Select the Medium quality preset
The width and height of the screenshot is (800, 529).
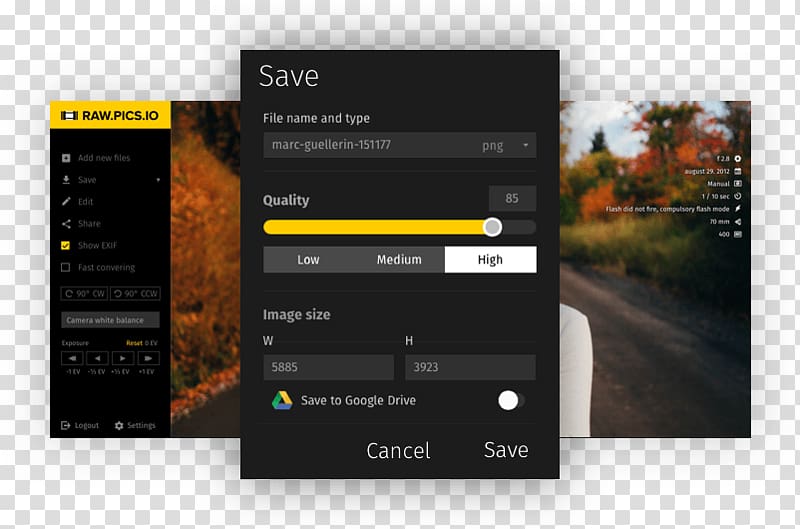point(399,260)
